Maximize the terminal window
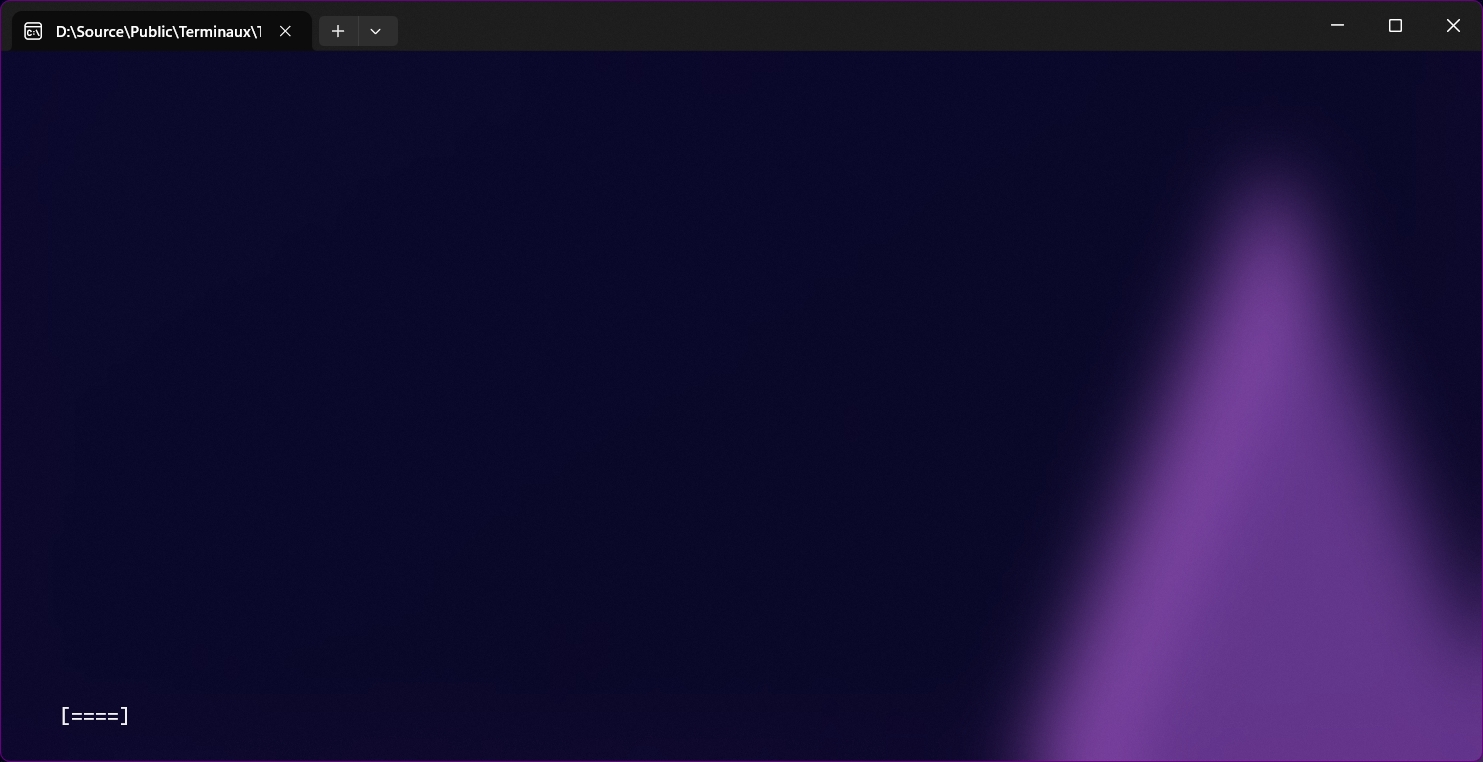 click(x=1395, y=25)
